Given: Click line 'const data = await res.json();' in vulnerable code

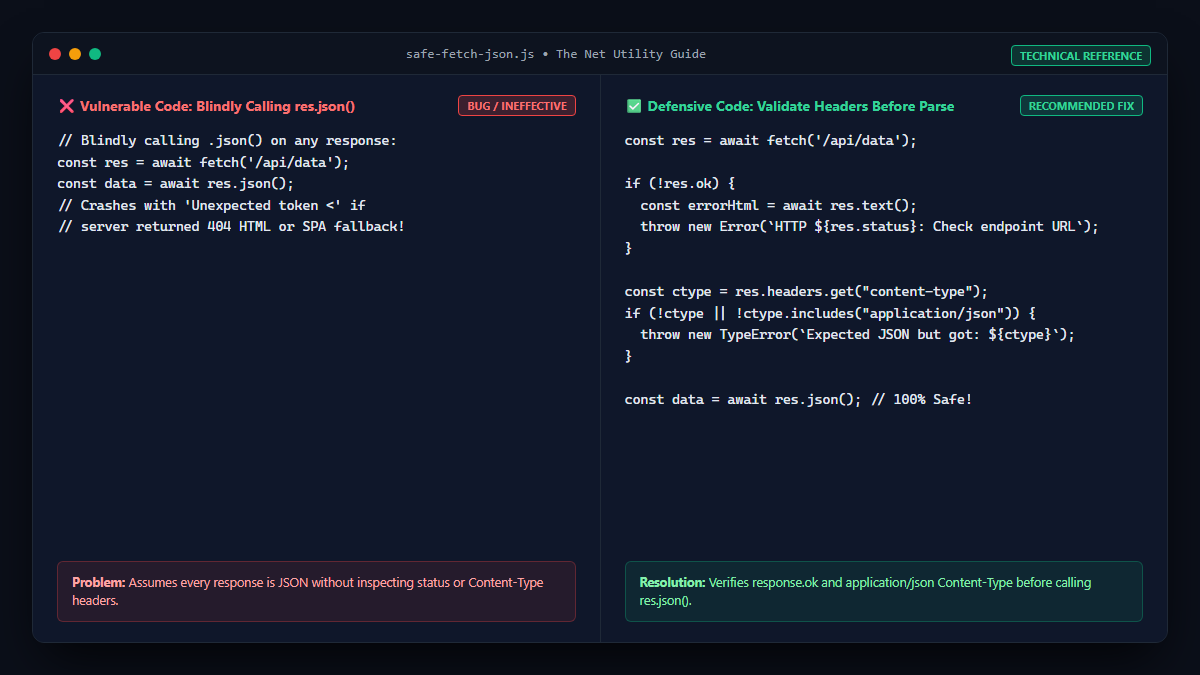Looking at the screenshot, I should click(176, 184).
